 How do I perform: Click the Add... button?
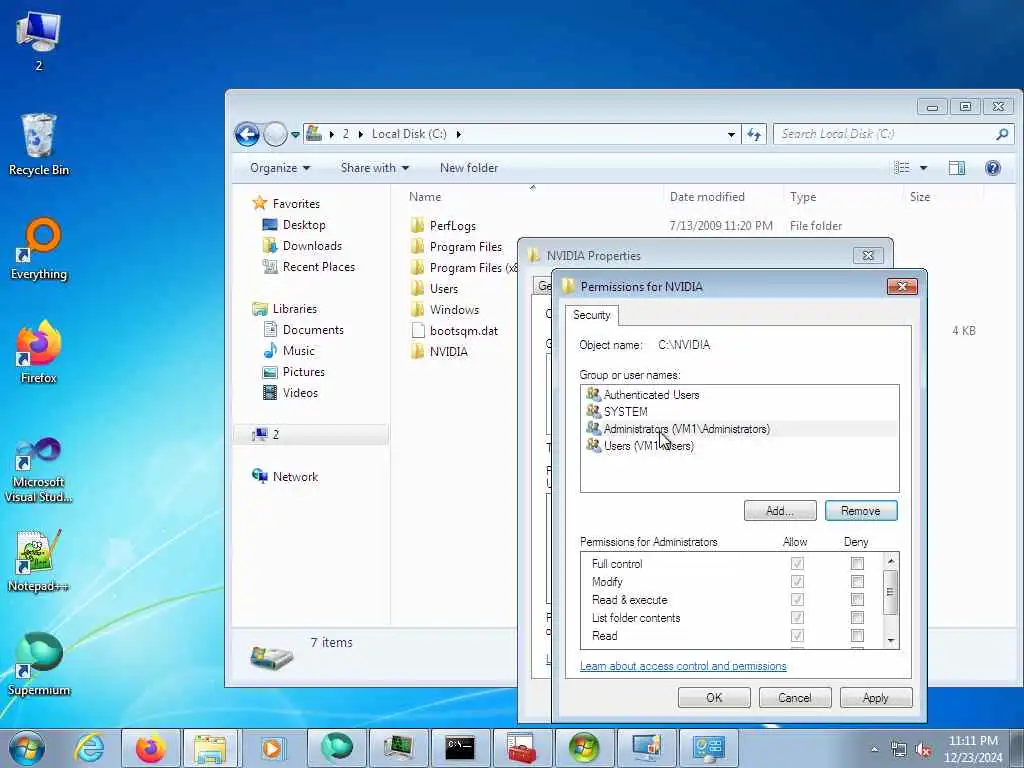click(x=780, y=511)
